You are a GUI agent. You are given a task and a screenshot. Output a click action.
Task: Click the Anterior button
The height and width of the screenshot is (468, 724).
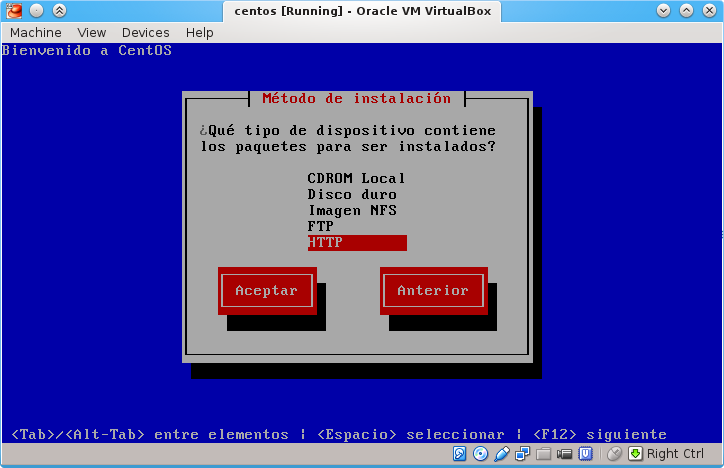pyautogui.click(x=434, y=291)
